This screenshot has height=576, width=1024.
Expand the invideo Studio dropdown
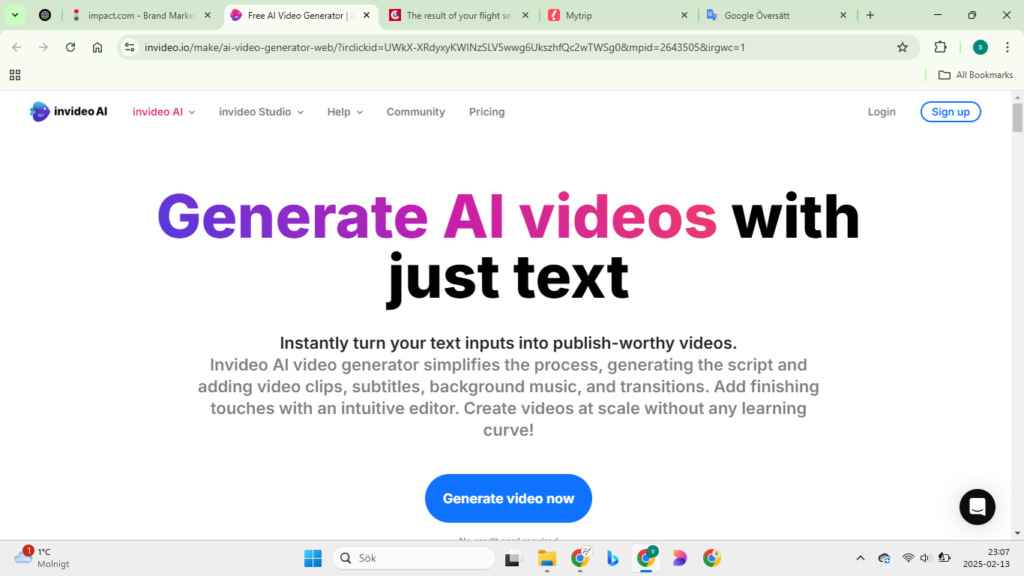point(261,112)
